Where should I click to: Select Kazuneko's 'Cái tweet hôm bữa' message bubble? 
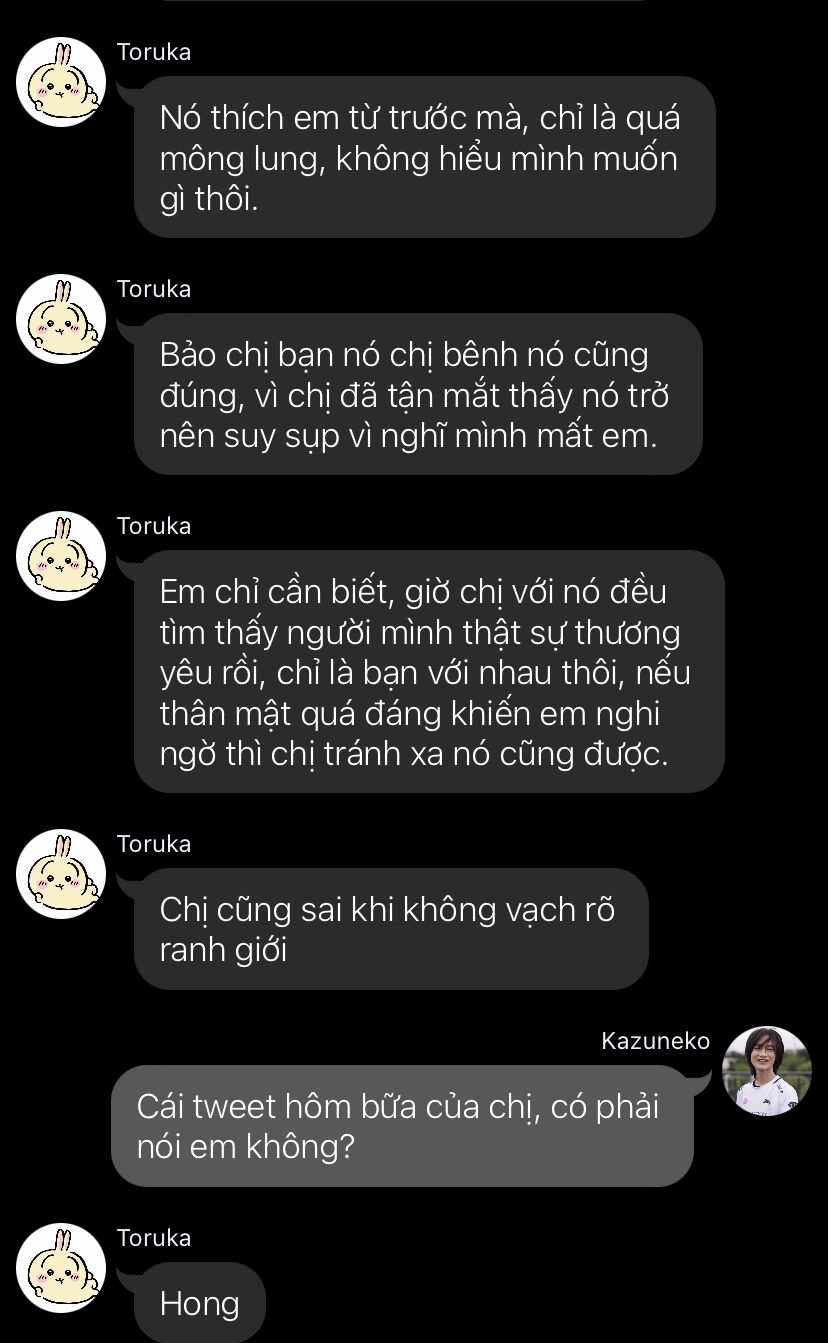[x=402, y=1126]
